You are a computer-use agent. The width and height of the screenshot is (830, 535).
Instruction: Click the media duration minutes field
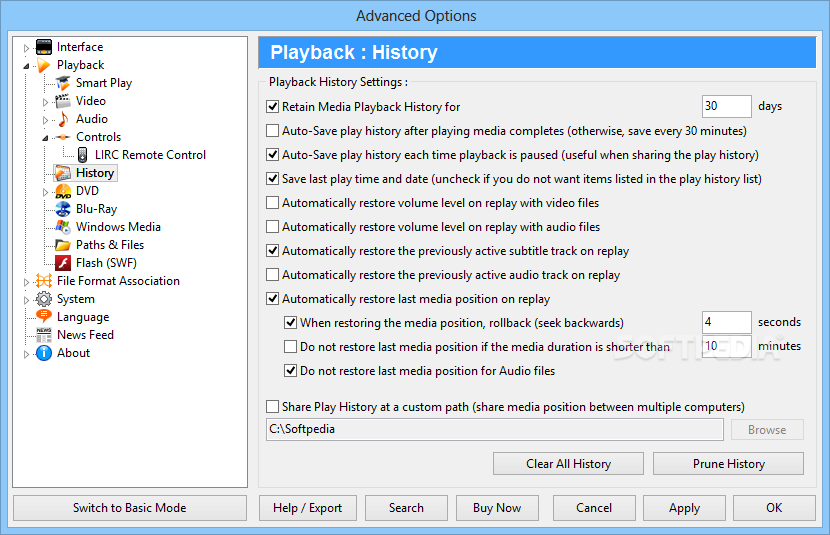point(726,346)
